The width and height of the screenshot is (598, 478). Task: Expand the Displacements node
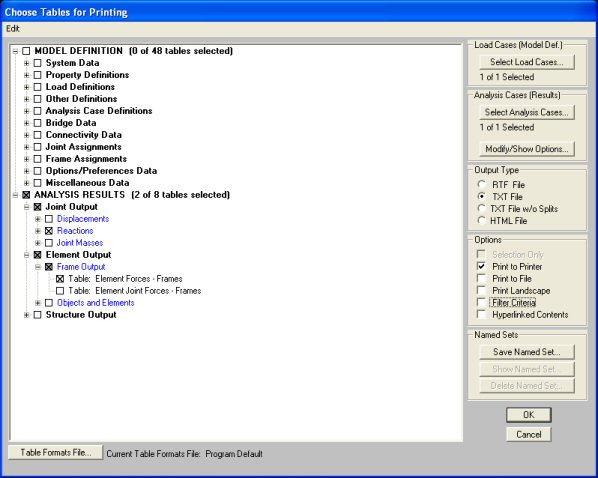click(38, 219)
